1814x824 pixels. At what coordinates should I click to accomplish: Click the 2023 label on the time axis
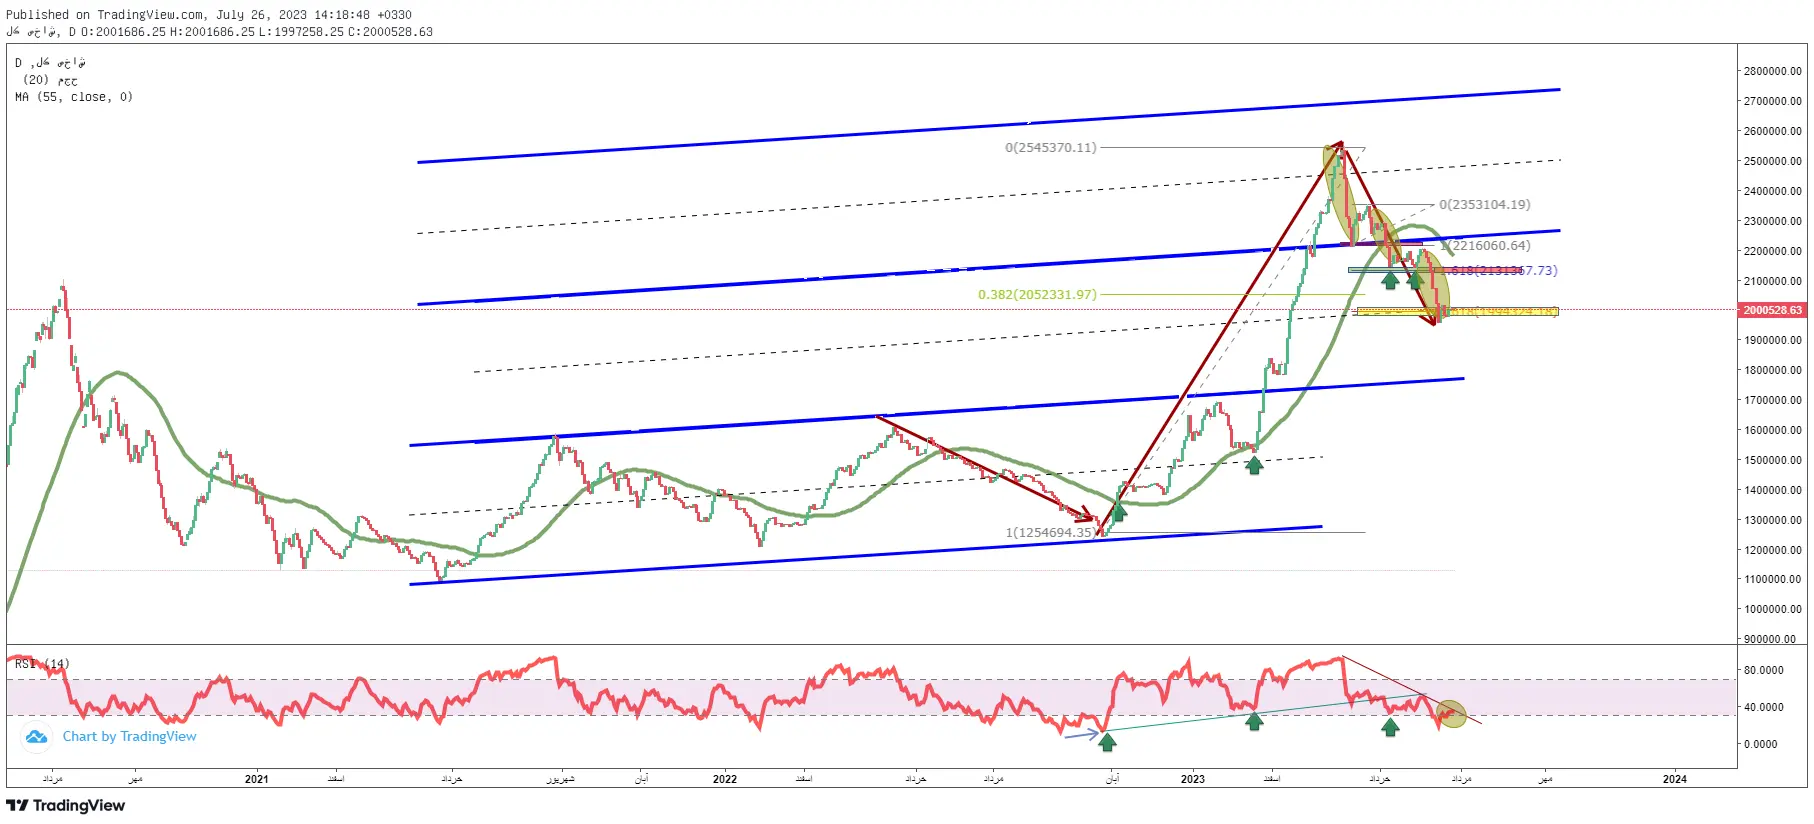pyautogui.click(x=1193, y=779)
